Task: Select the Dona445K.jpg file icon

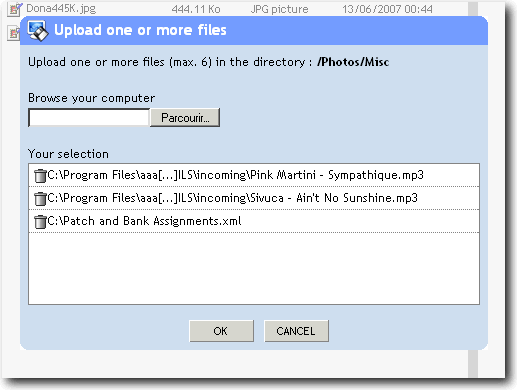Action: [15, 9]
